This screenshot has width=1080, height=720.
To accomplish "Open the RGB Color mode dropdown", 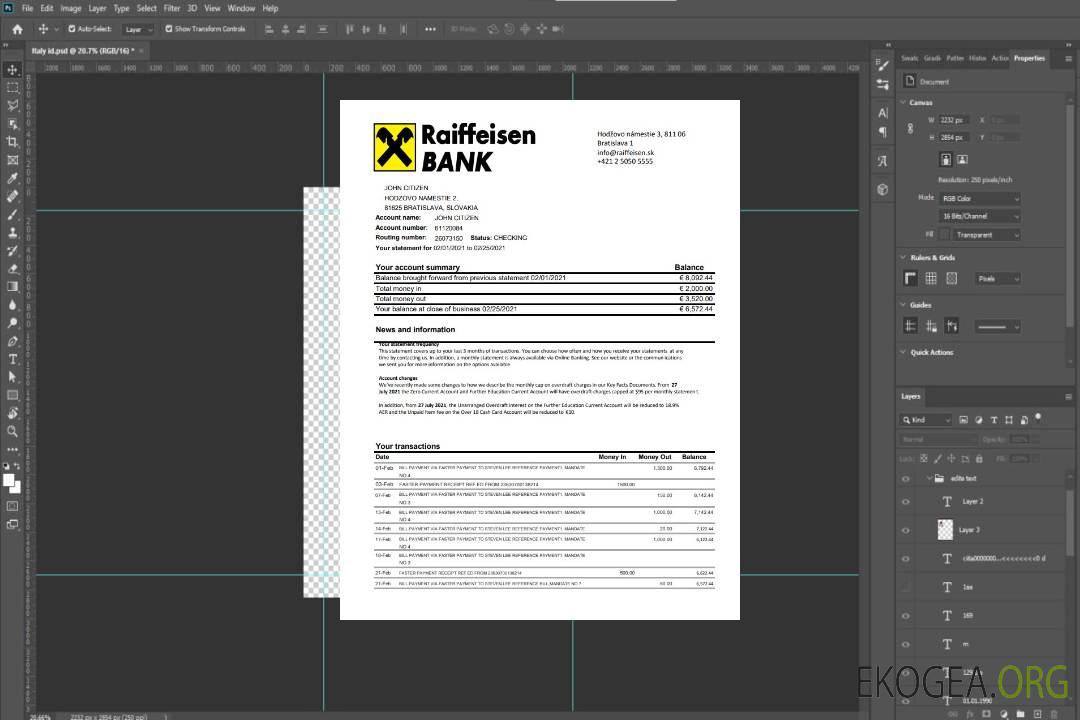I will click(x=980, y=198).
